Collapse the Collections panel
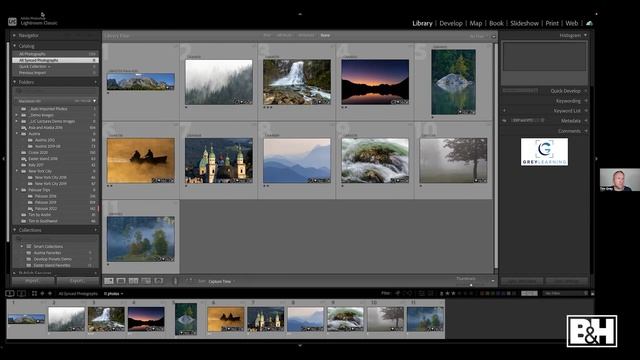This screenshot has width=640, height=360. tap(14, 230)
